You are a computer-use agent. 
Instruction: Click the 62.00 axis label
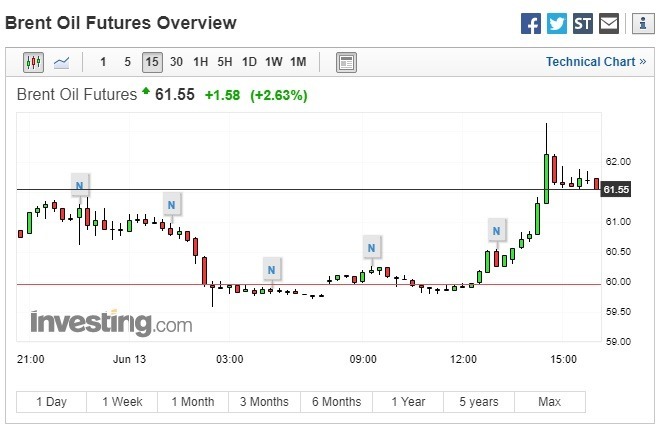point(618,161)
